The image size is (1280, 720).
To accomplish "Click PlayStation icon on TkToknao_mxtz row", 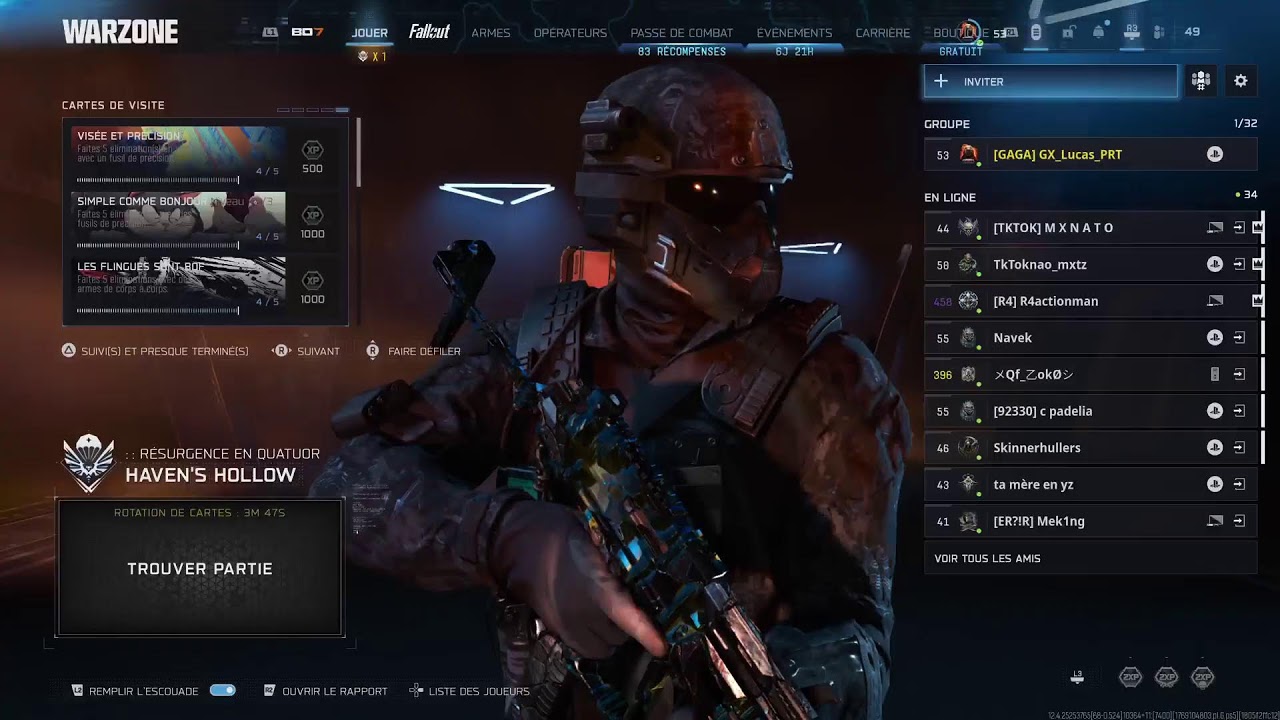I will (x=1214, y=264).
